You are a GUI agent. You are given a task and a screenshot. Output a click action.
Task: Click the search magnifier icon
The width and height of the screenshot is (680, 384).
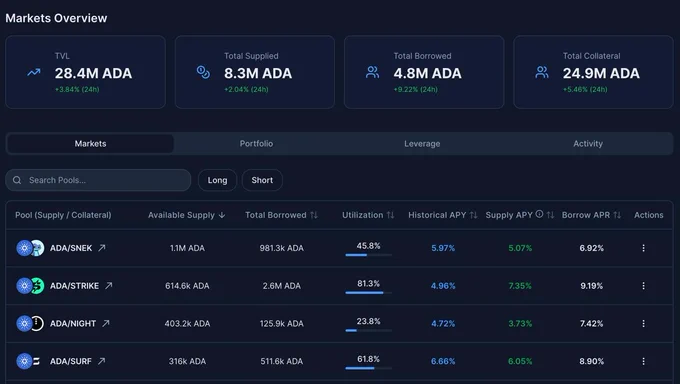(x=17, y=180)
